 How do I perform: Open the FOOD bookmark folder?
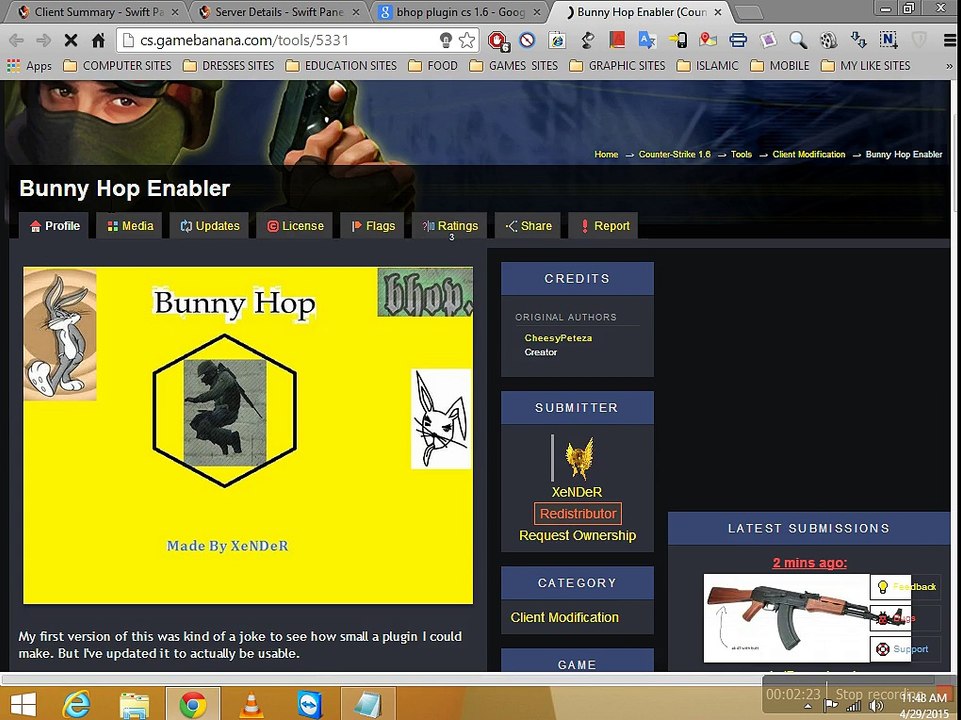pos(433,66)
